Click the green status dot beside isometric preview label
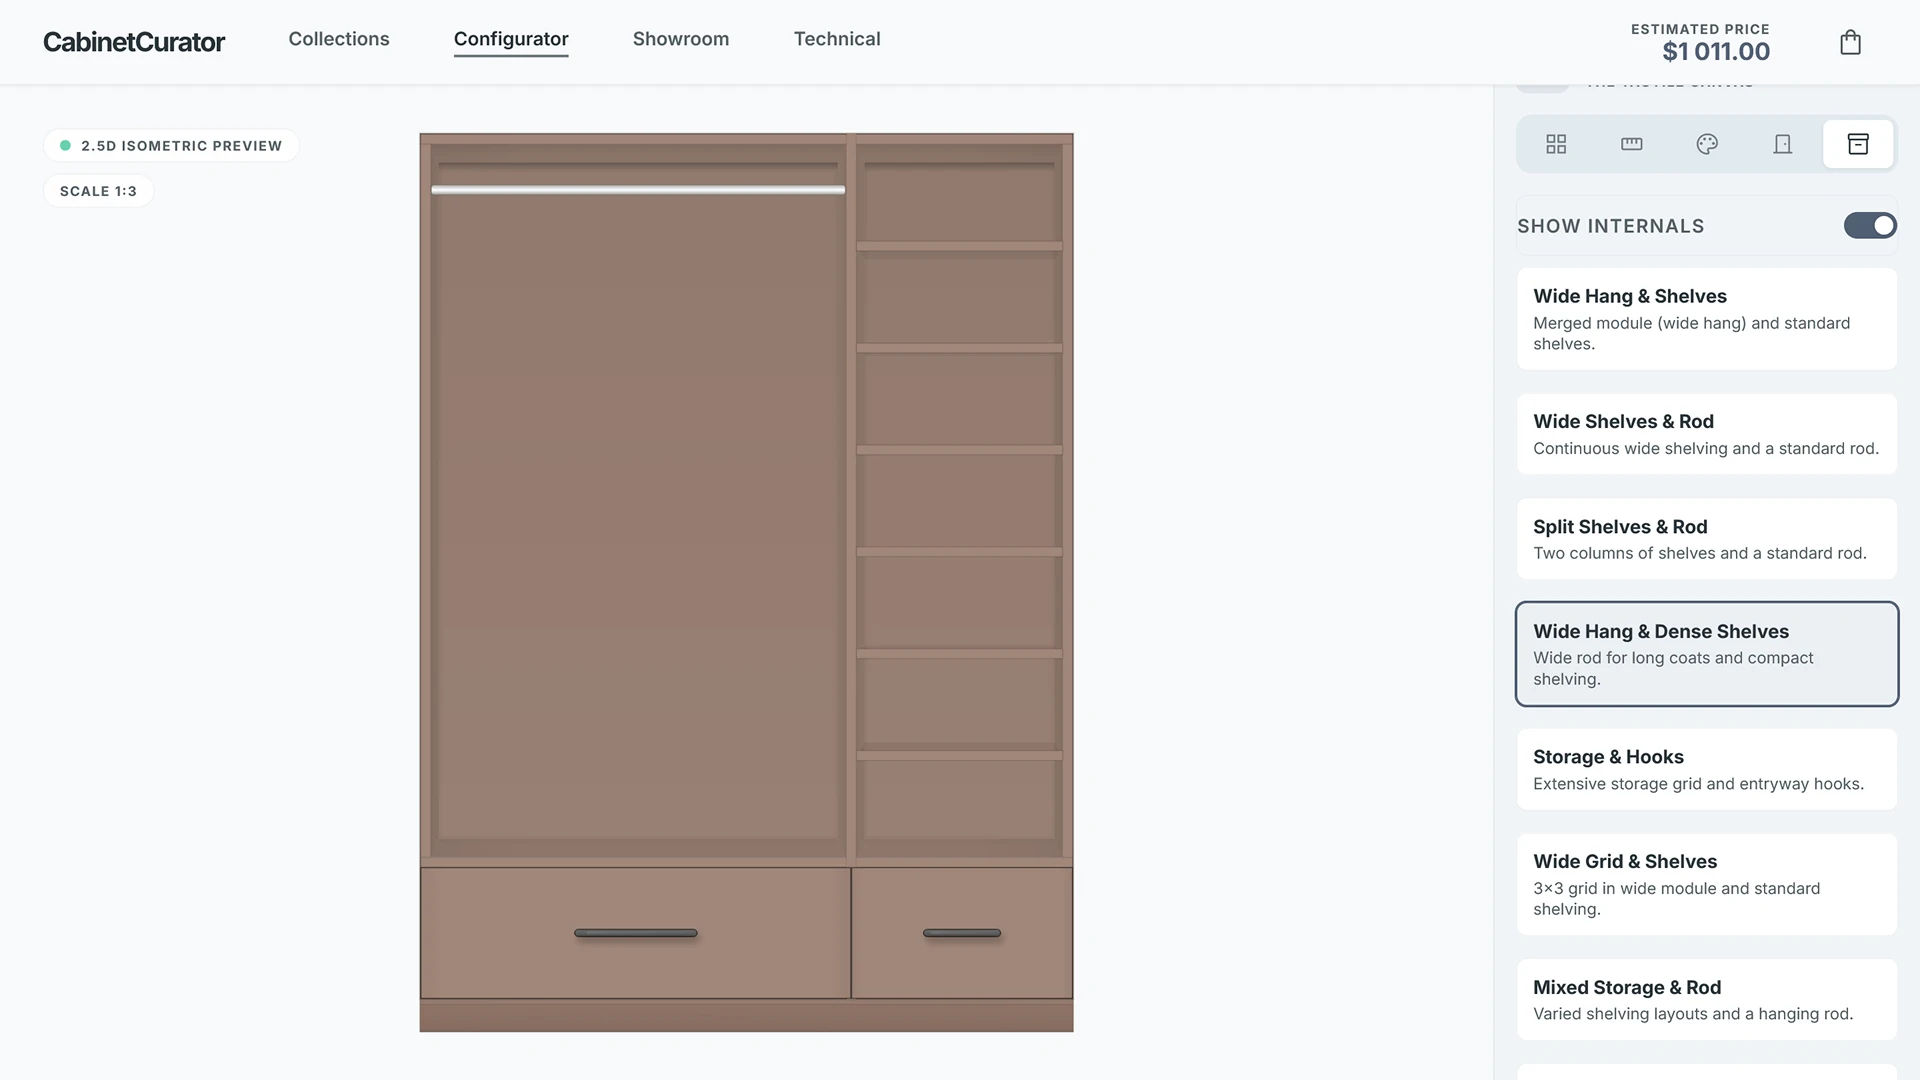 click(x=64, y=145)
